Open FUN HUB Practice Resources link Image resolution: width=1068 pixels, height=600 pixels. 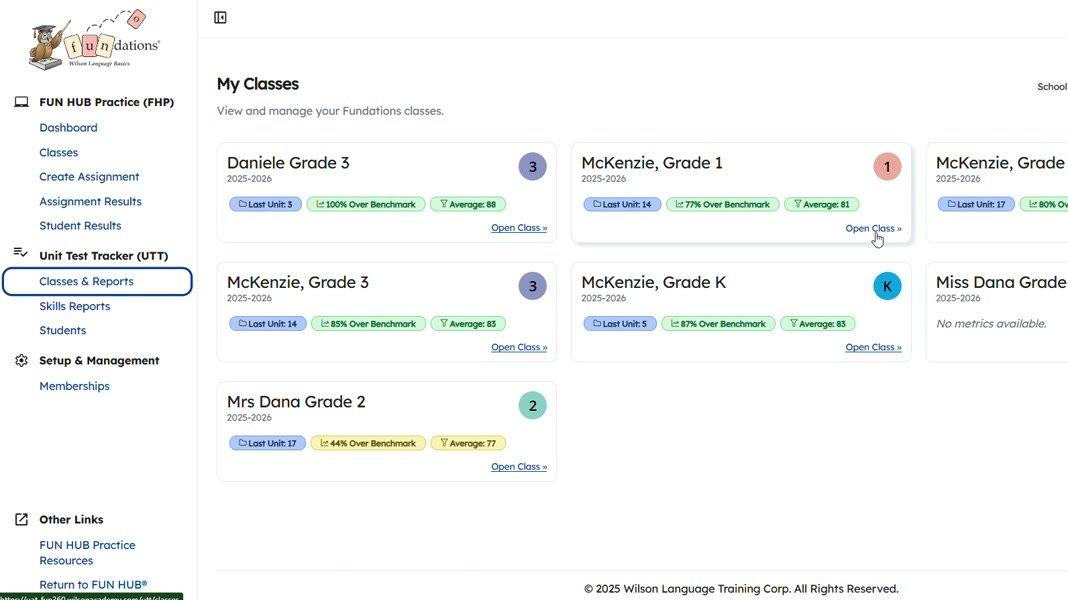(87, 552)
